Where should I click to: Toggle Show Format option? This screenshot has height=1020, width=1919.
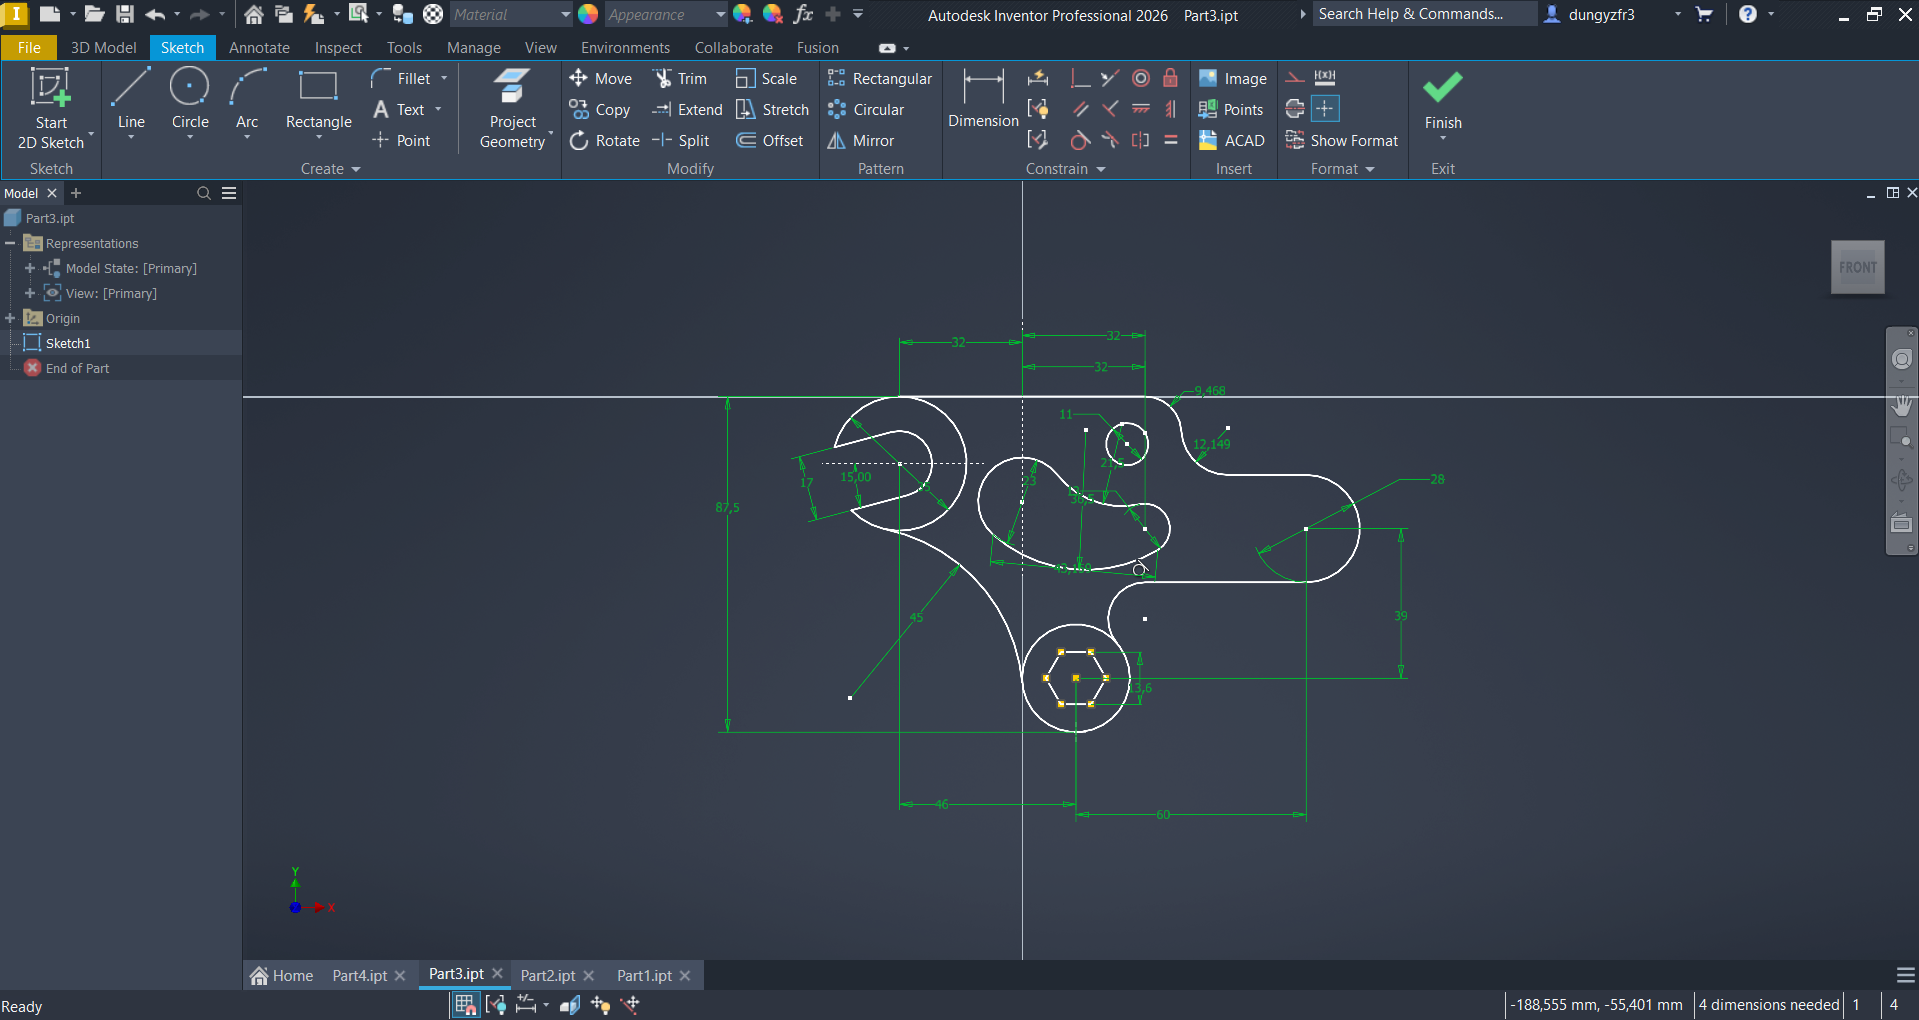click(x=1342, y=141)
